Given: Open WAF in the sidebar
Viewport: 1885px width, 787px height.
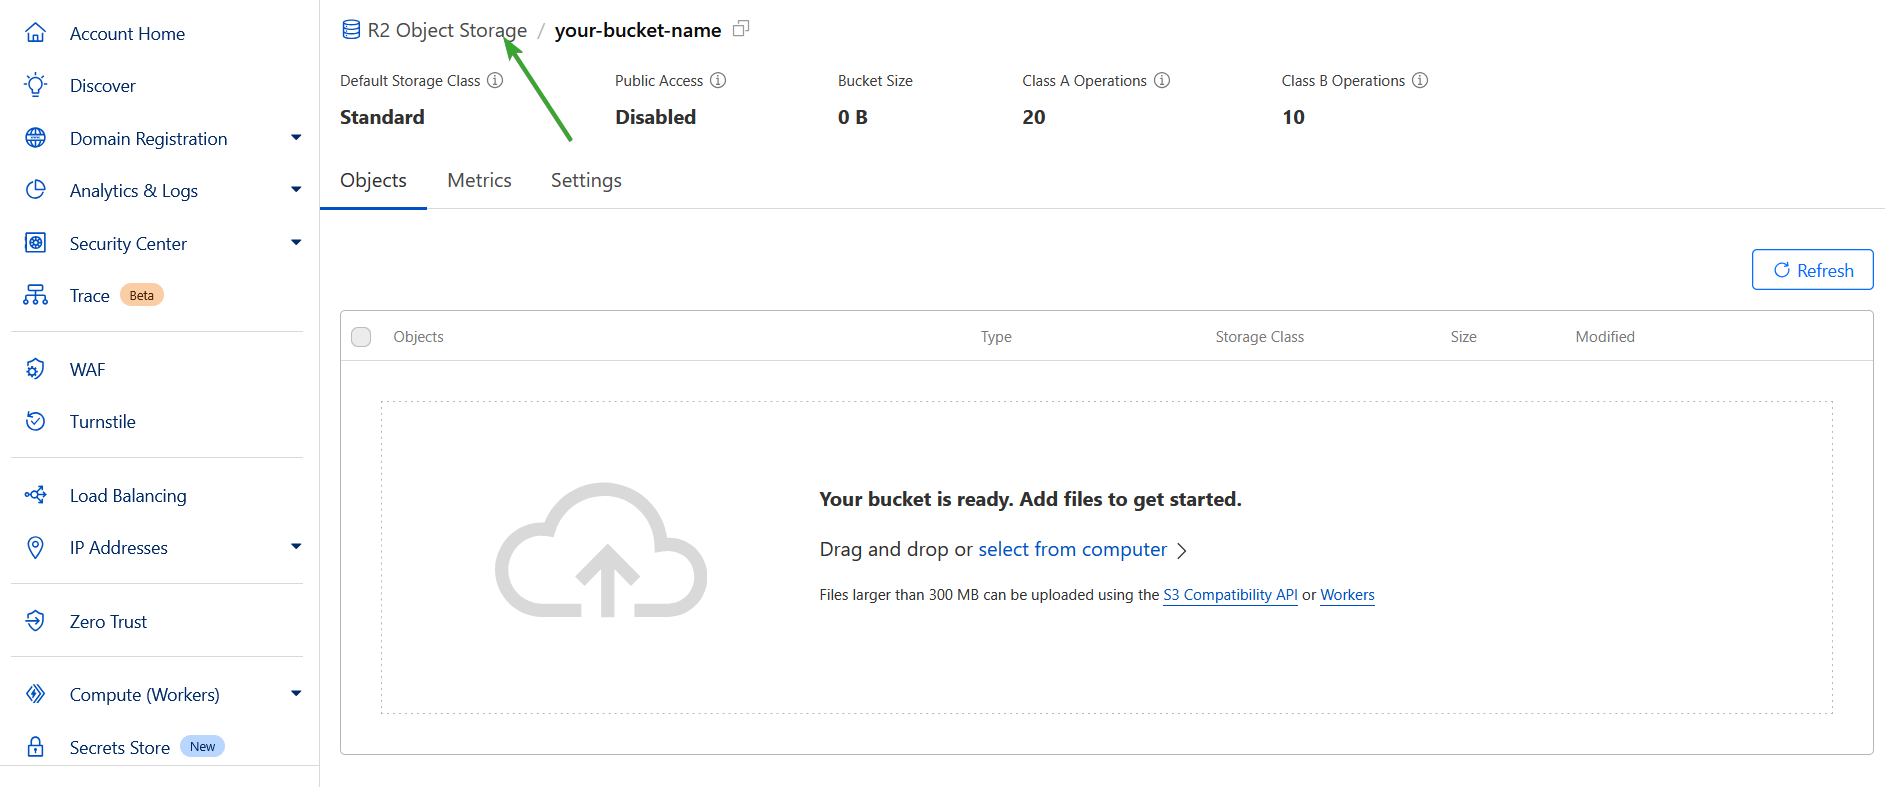Looking at the screenshot, I should pyautogui.click(x=87, y=369).
